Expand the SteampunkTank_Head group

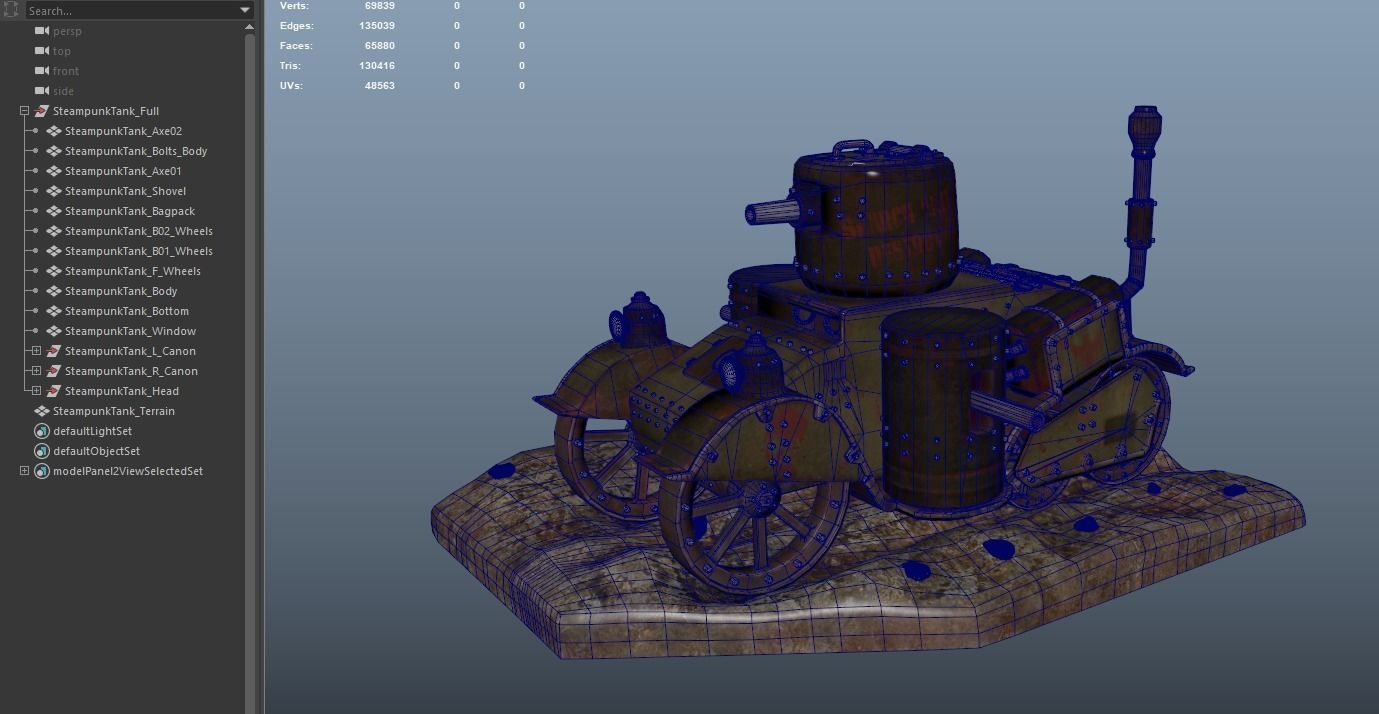click(36, 391)
